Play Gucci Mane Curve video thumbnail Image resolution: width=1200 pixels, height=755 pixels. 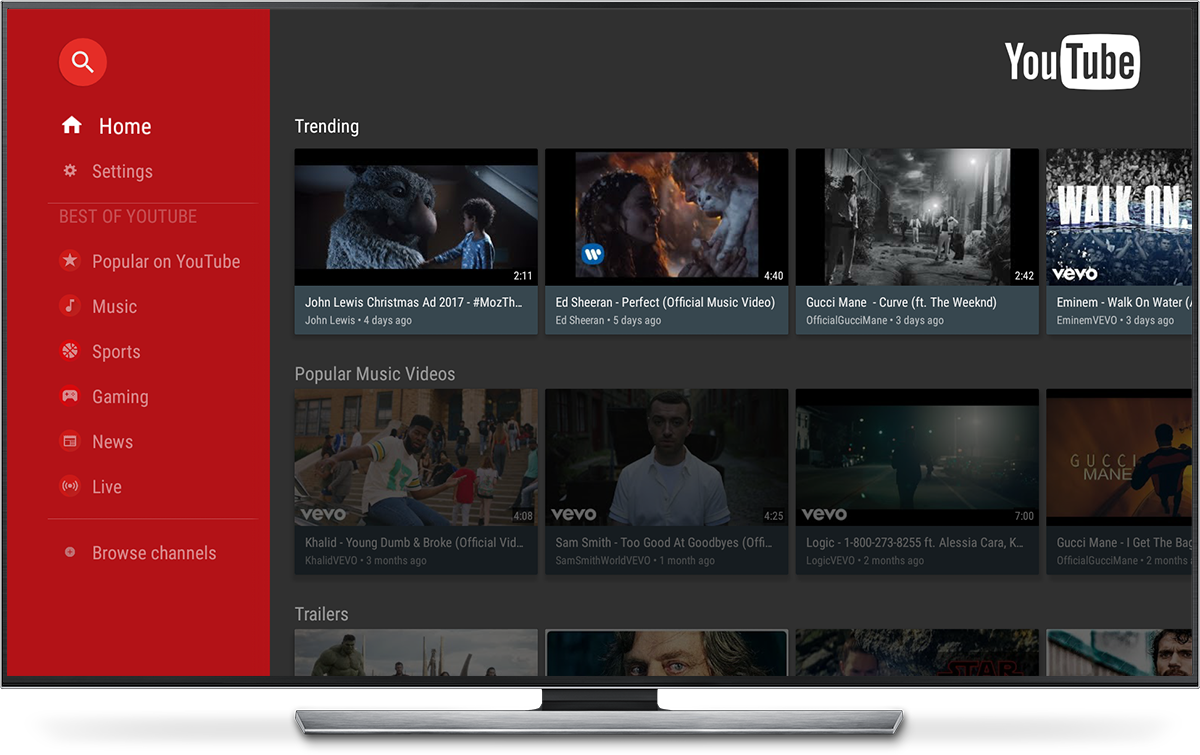click(917, 218)
